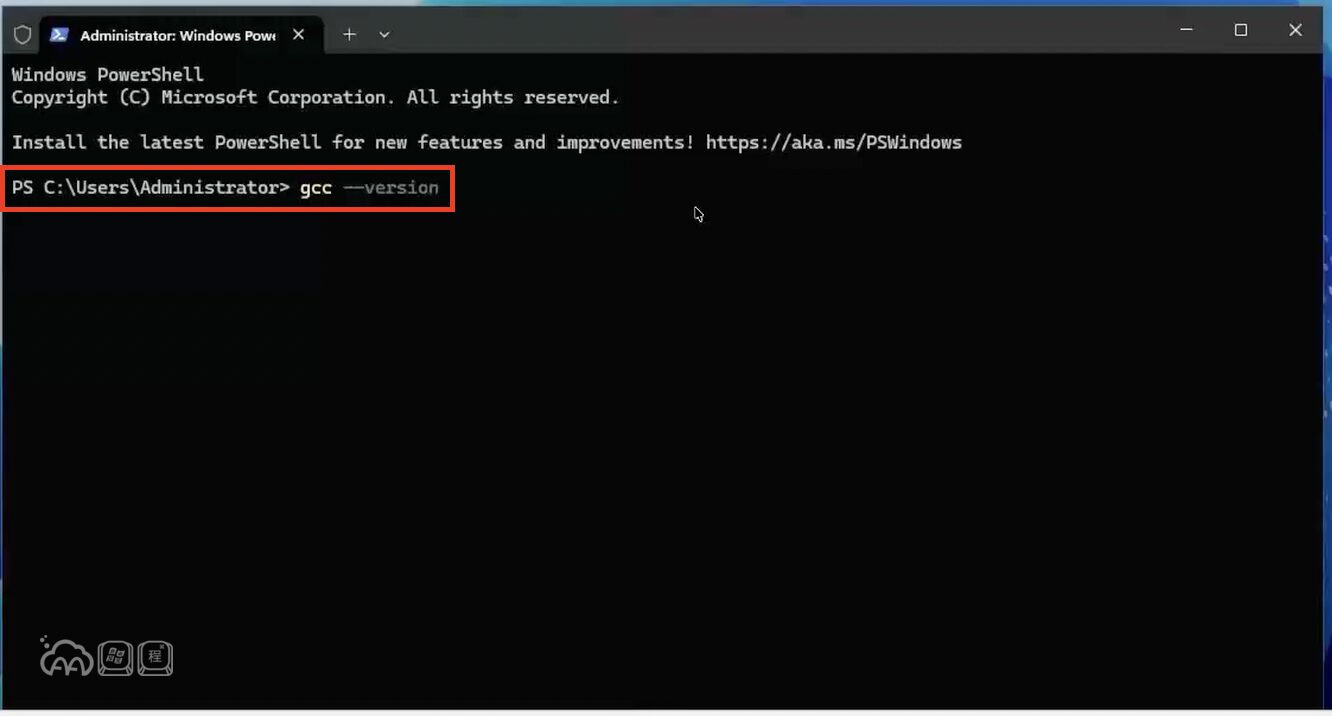Close the Terminal window
Screen dimensions: 1332x716
pos(1296,31)
